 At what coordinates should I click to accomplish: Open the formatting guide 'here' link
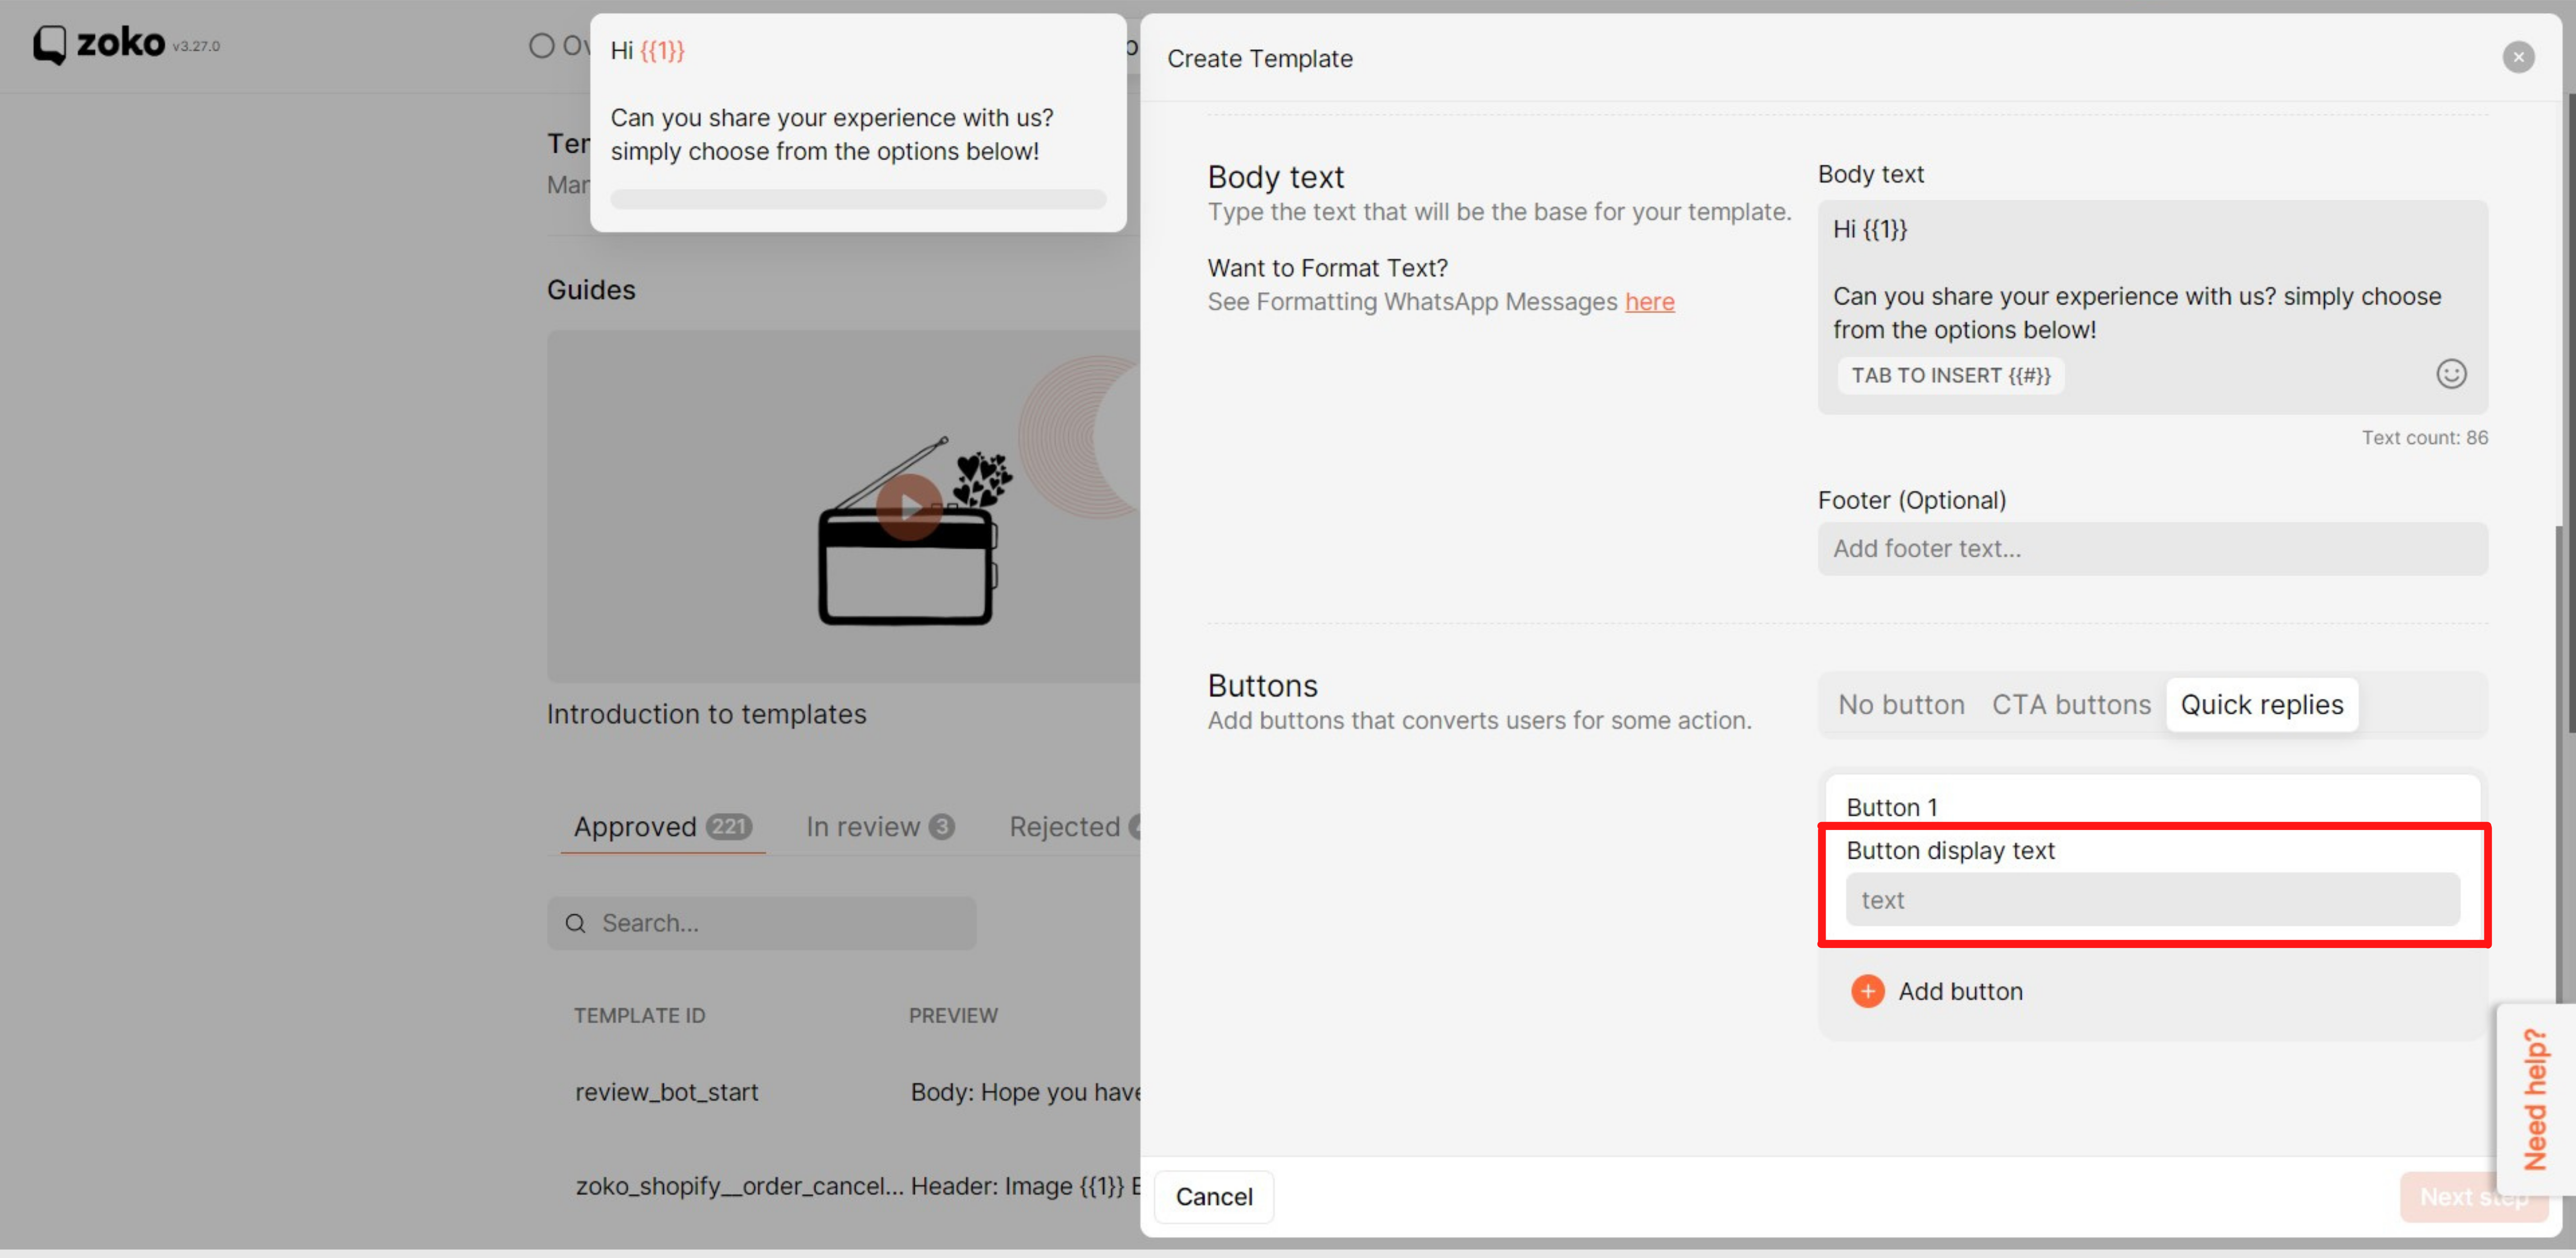coord(1649,301)
